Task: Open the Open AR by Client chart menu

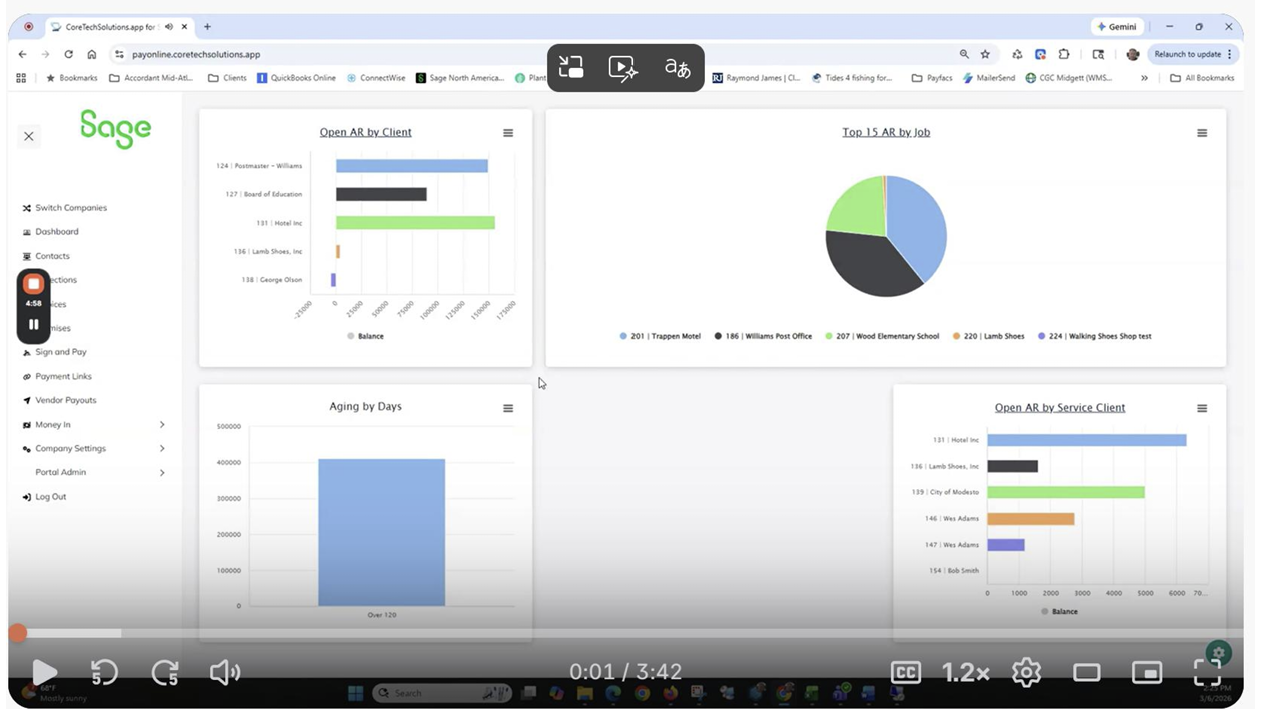Action: [508, 132]
